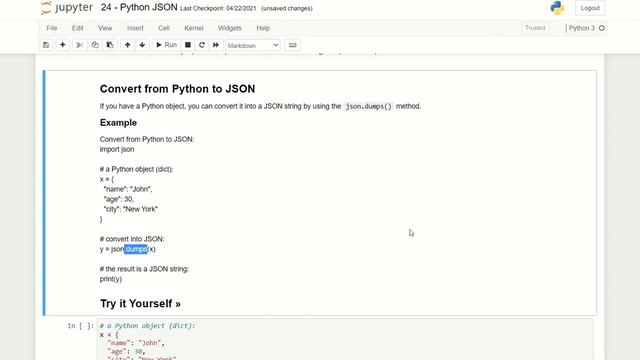
Task: Insert a cell below with the plus icon
Action: pos(62,45)
